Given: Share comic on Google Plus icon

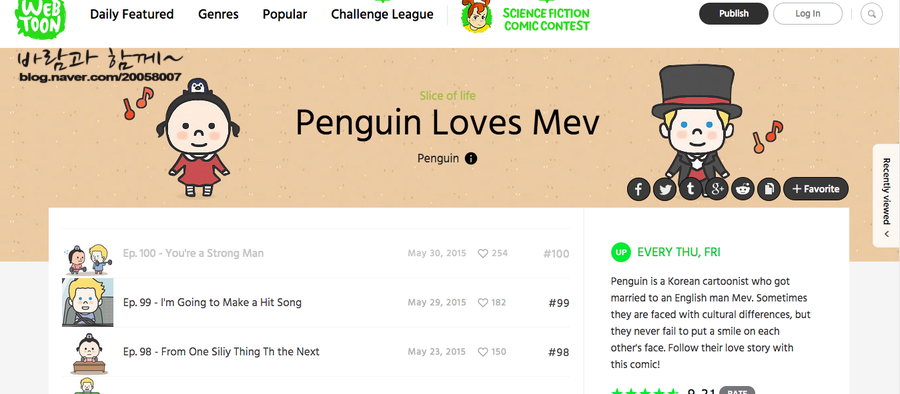Looking at the screenshot, I should point(717,189).
